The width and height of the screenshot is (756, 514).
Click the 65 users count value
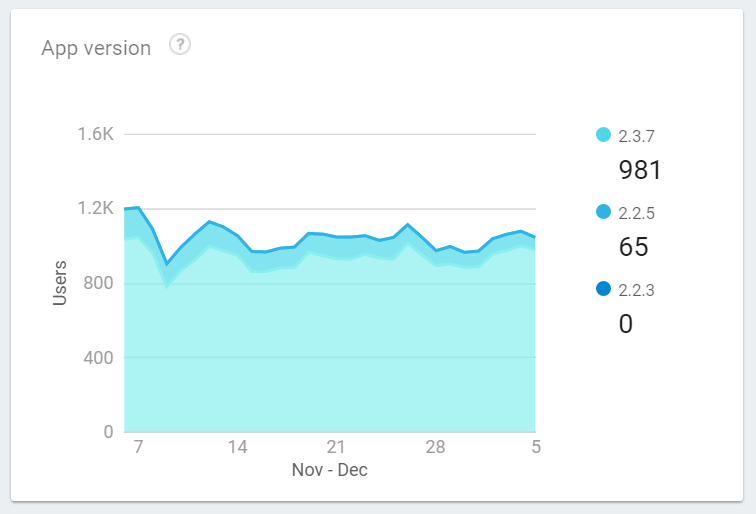634,247
